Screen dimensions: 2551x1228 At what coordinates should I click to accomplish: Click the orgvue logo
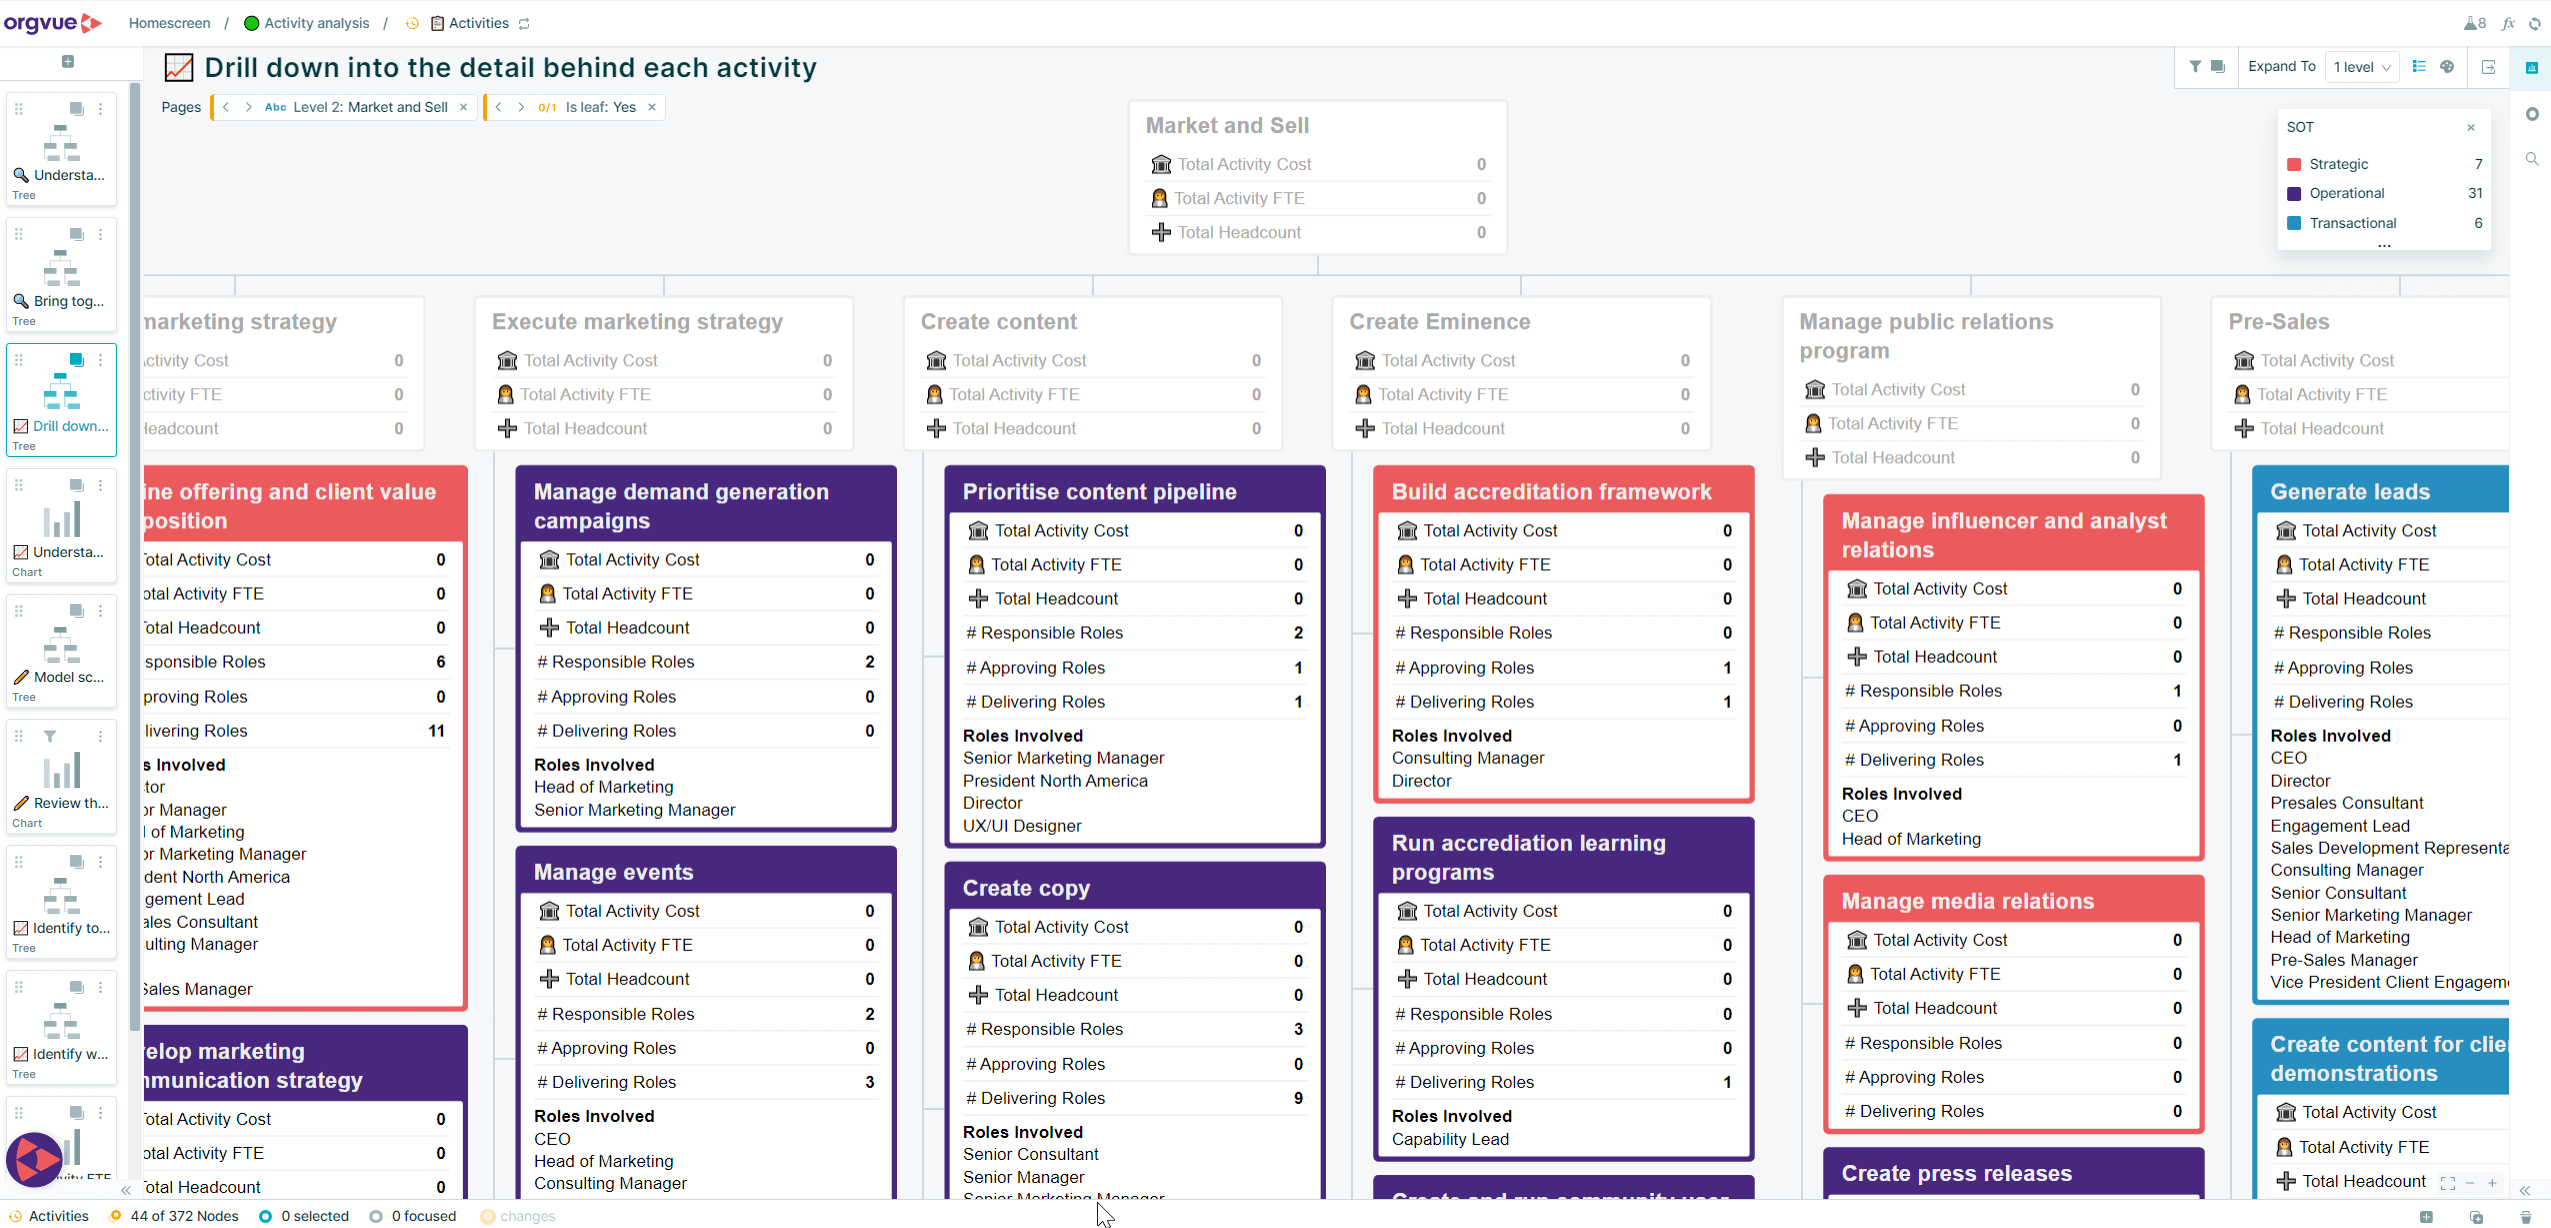(52, 22)
